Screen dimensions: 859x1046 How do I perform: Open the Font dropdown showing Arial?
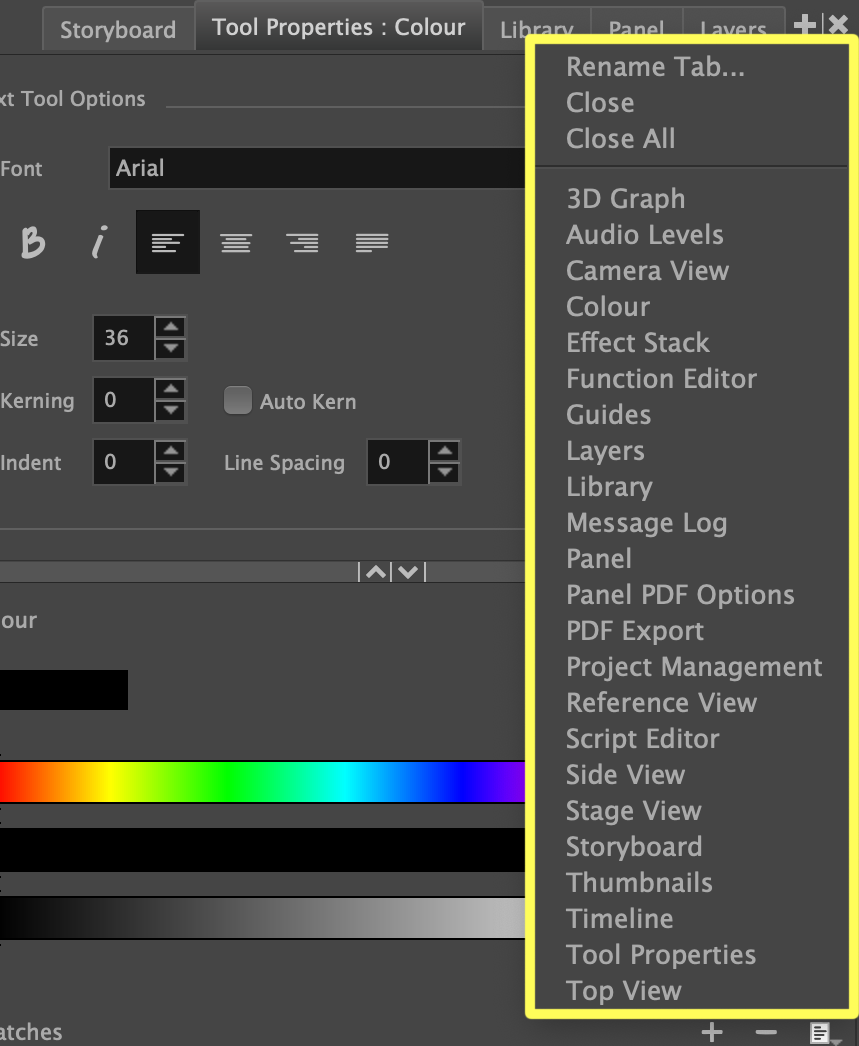pos(315,168)
